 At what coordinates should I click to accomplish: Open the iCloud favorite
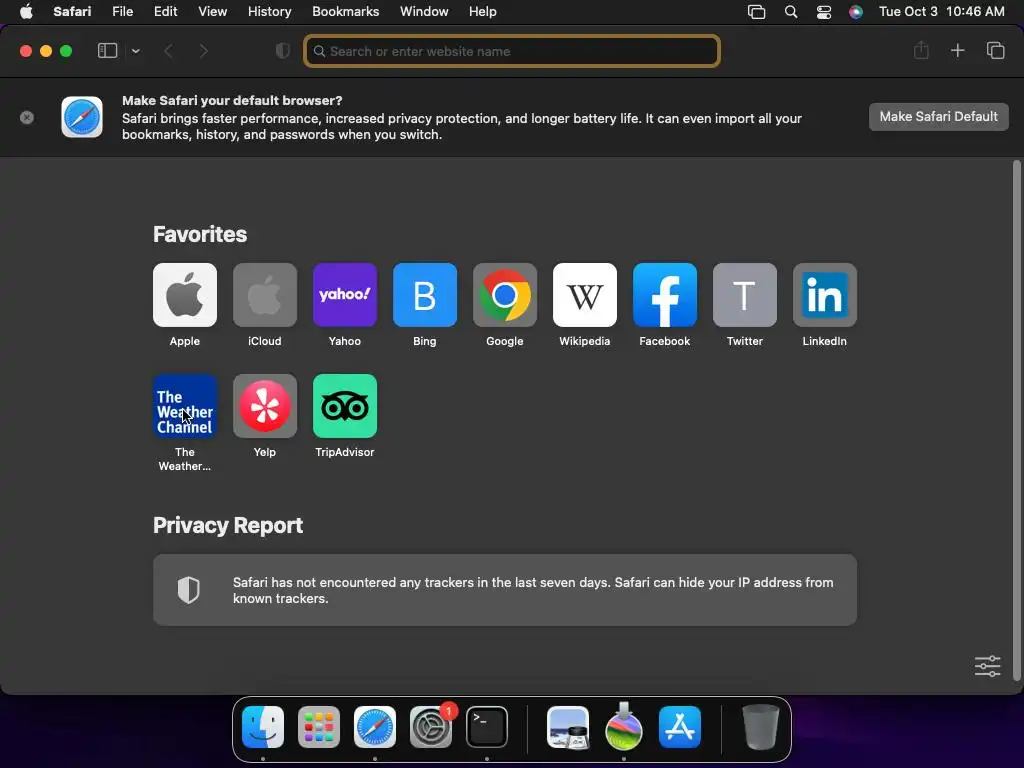click(264, 295)
